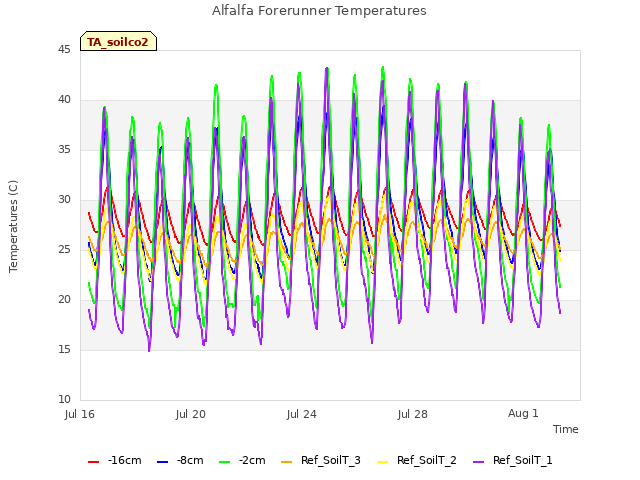Toggle the -2cm legend entry
This screenshot has height=480, width=640.
(242, 461)
